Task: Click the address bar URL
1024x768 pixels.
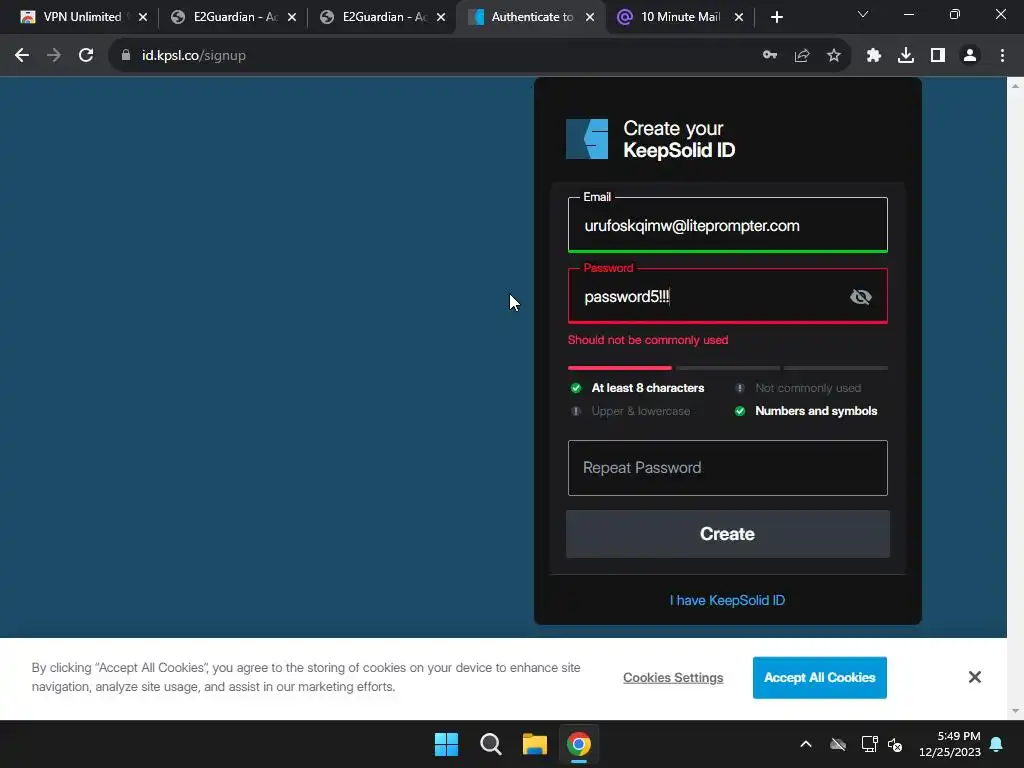Action: tap(193, 56)
